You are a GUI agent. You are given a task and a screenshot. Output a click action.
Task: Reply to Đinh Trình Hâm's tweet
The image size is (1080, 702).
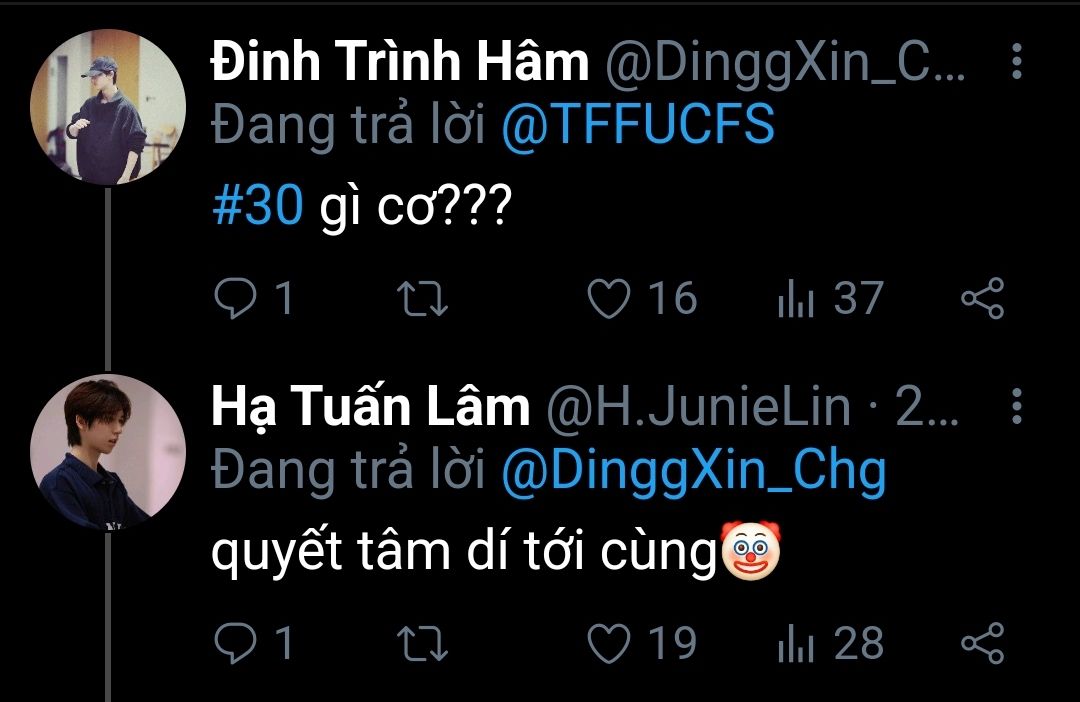(236, 299)
